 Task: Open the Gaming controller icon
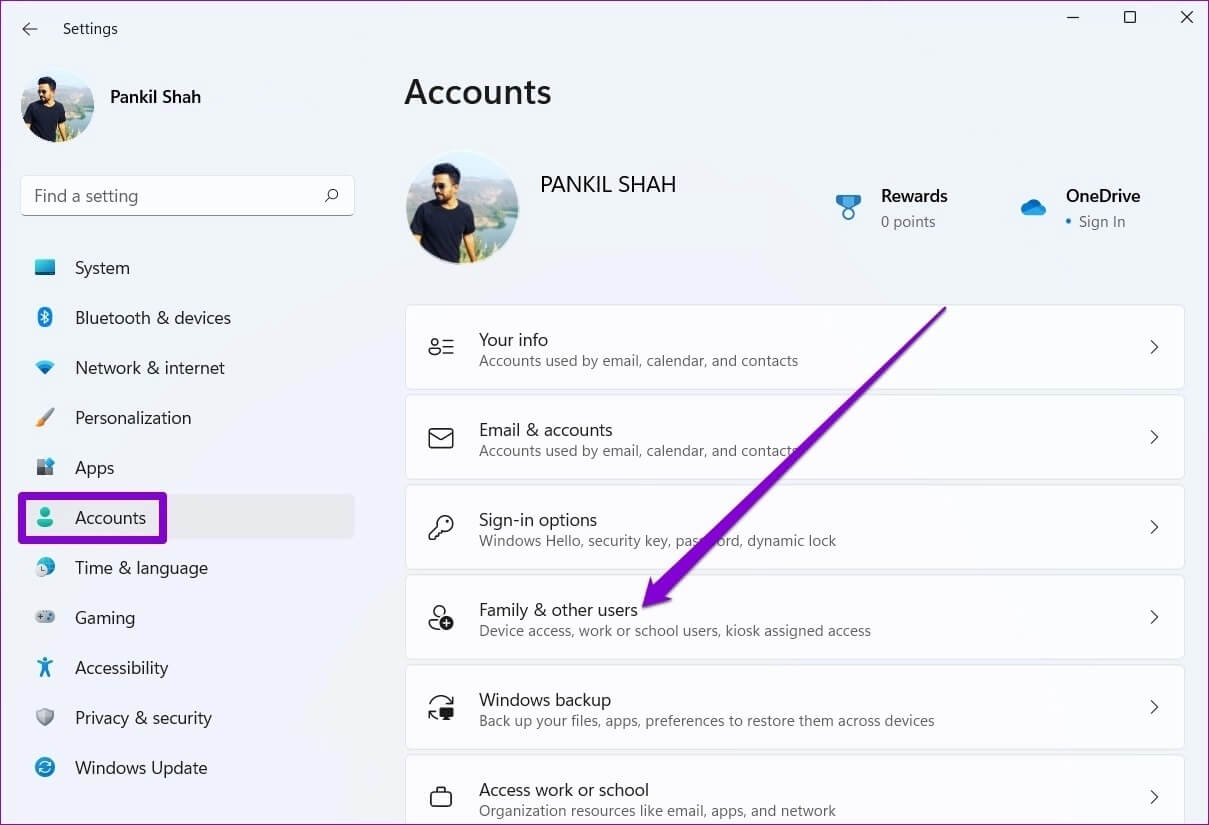pos(45,618)
